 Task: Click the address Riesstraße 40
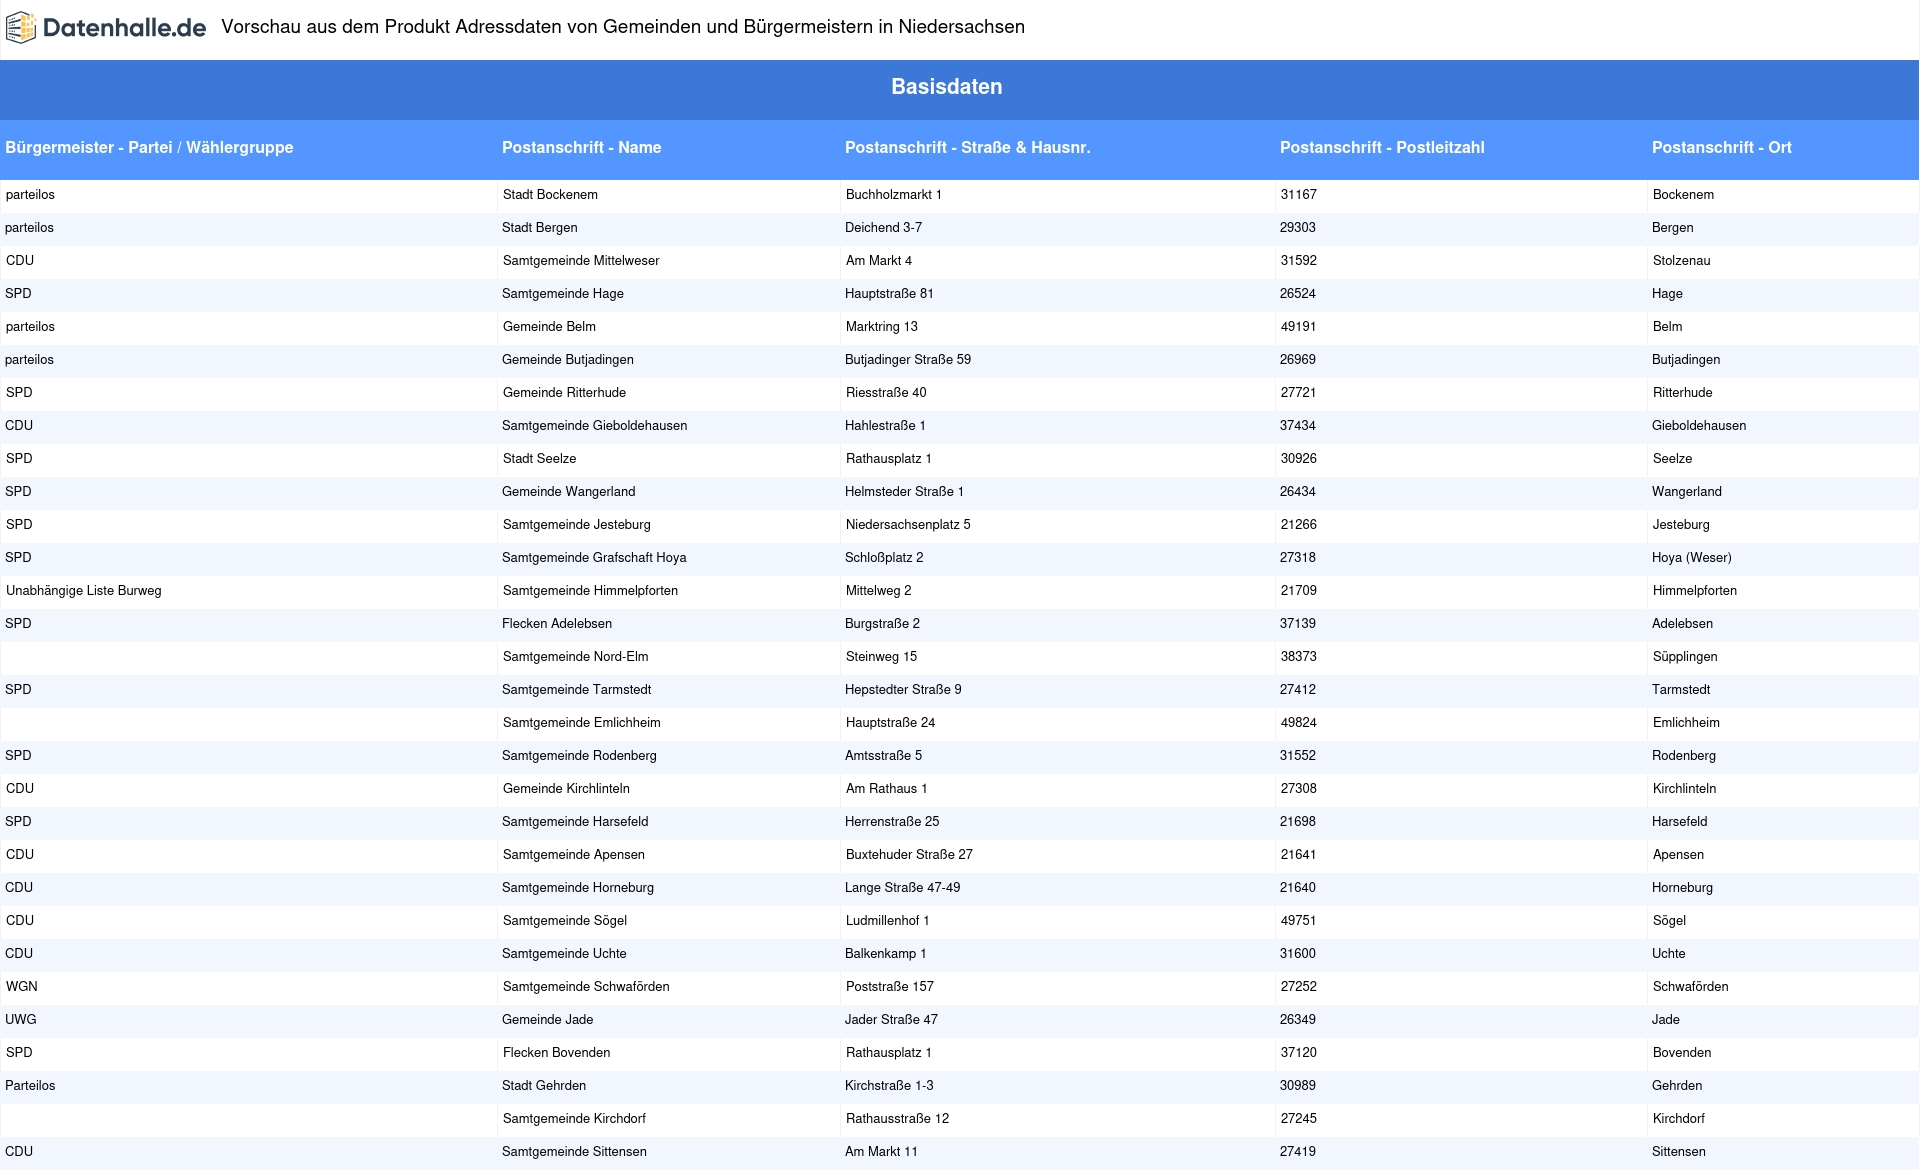click(886, 393)
